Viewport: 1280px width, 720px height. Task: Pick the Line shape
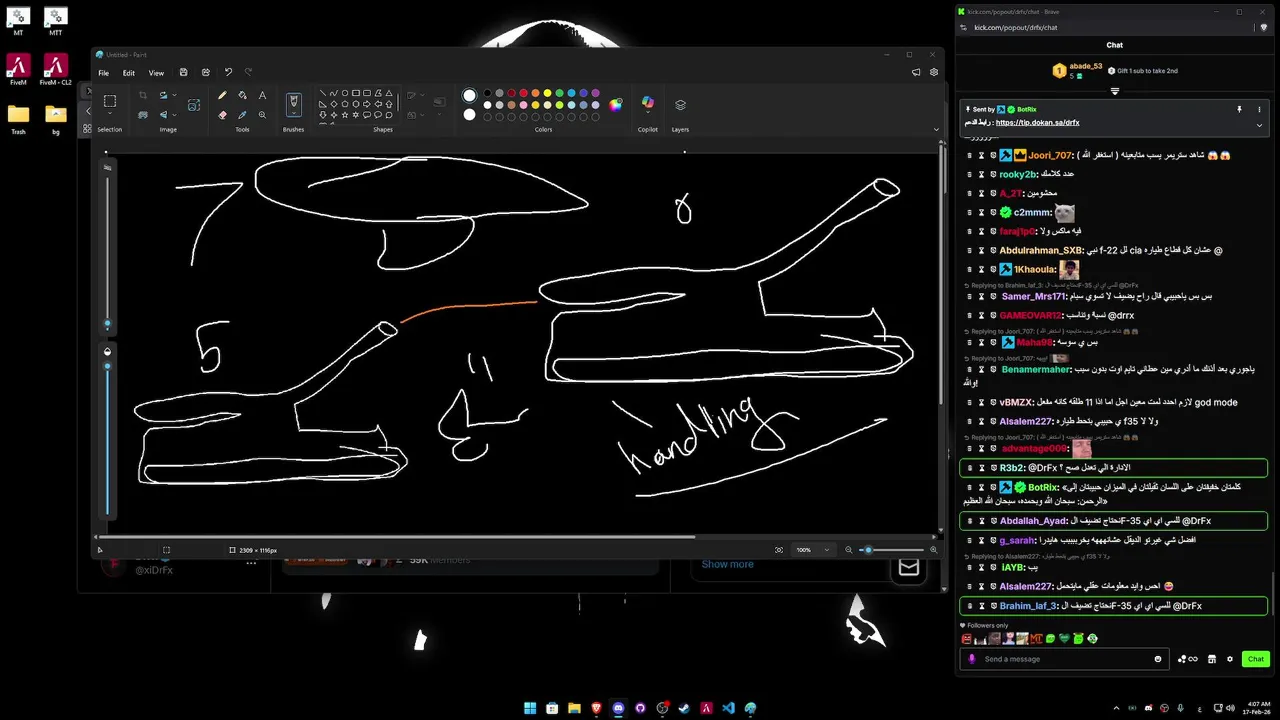pyautogui.click(x=323, y=93)
